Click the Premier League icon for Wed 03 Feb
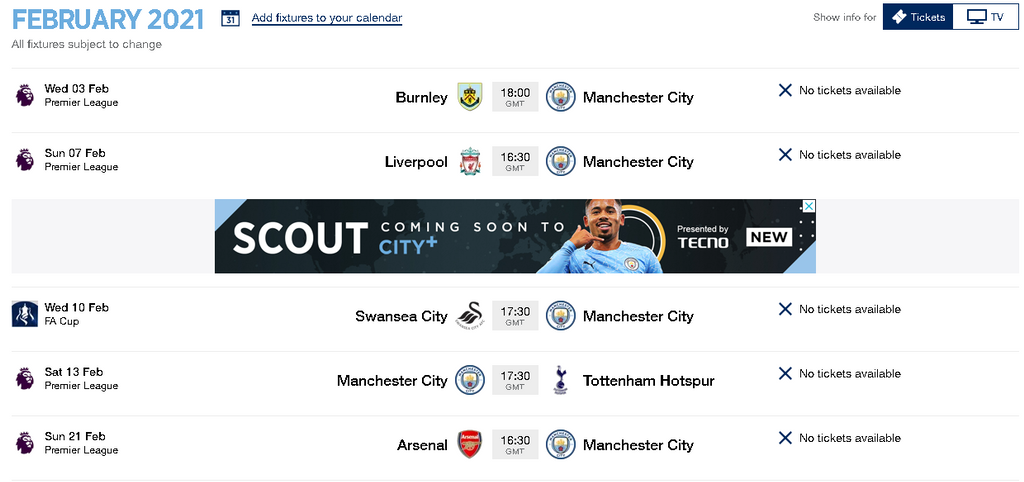The width and height of the screenshot is (1024, 482). click(x=24, y=96)
